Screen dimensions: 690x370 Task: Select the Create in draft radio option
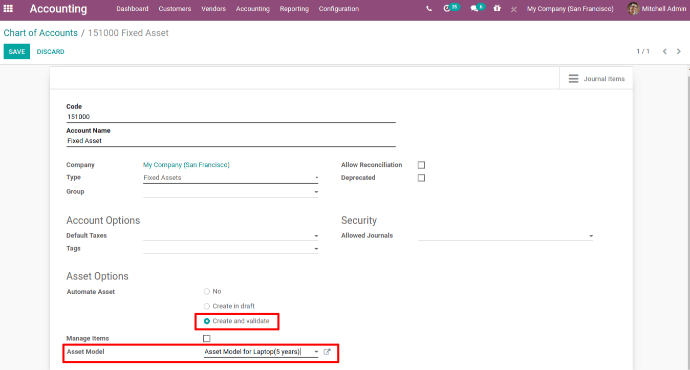point(206,306)
